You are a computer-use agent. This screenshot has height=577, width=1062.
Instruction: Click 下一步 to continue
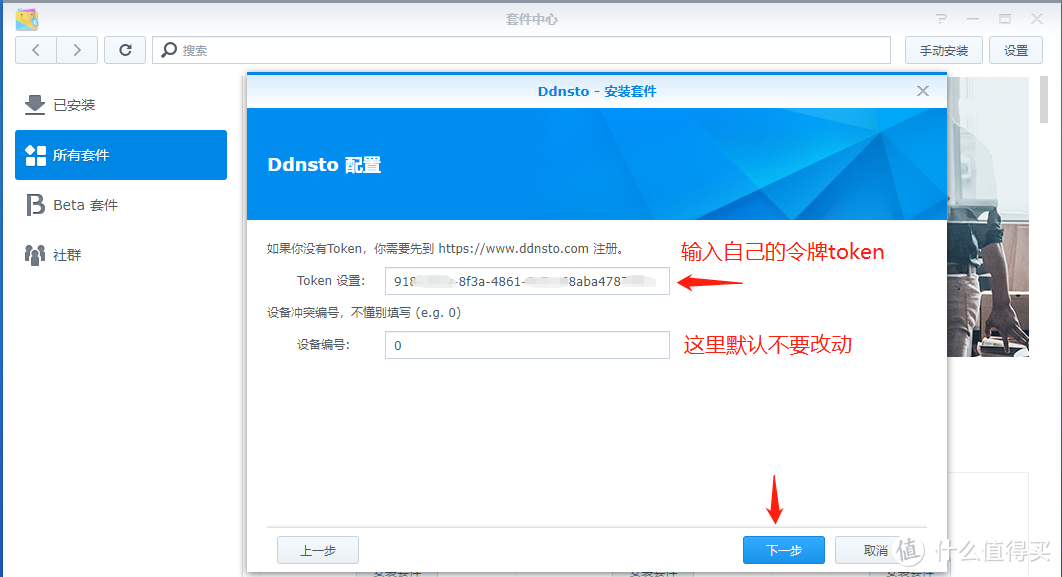pos(784,550)
